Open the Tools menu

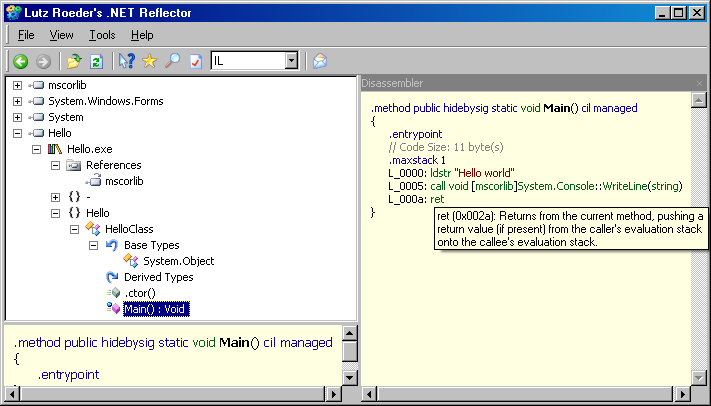pyautogui.click(x=102, y=35)
